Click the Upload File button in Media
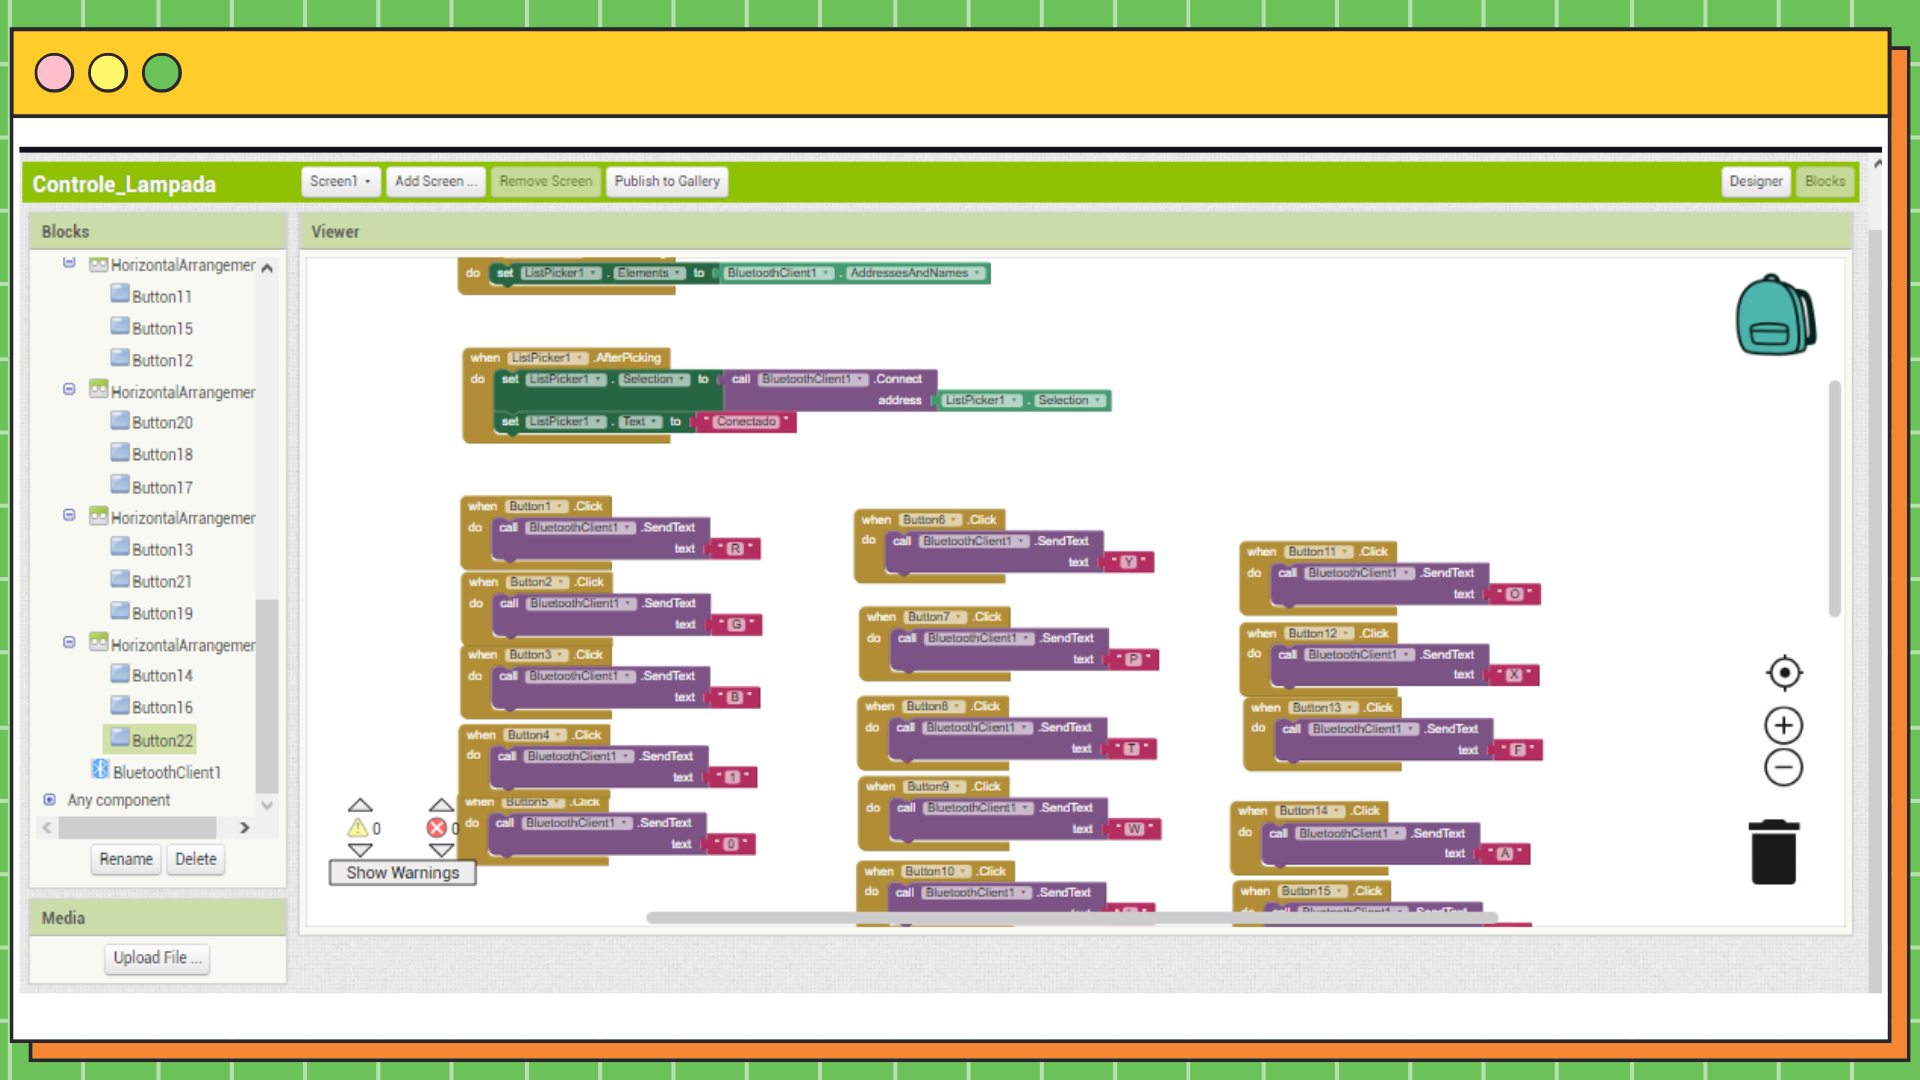 [x=156, y=958]
